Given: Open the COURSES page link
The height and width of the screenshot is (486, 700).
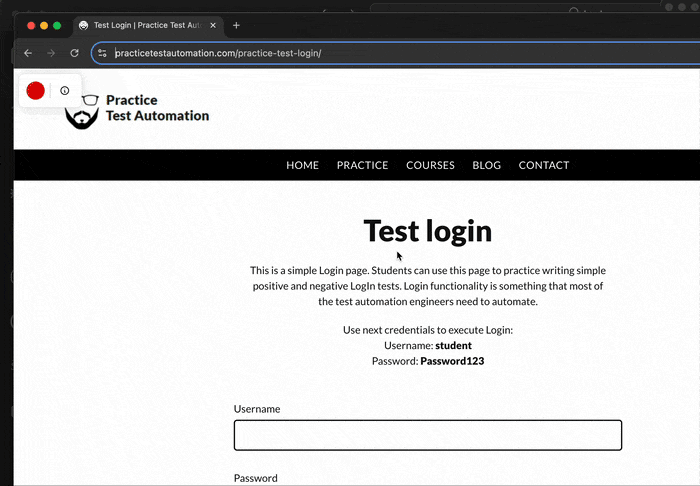Looking at the screenshot, I should click(x=430, y=165).
